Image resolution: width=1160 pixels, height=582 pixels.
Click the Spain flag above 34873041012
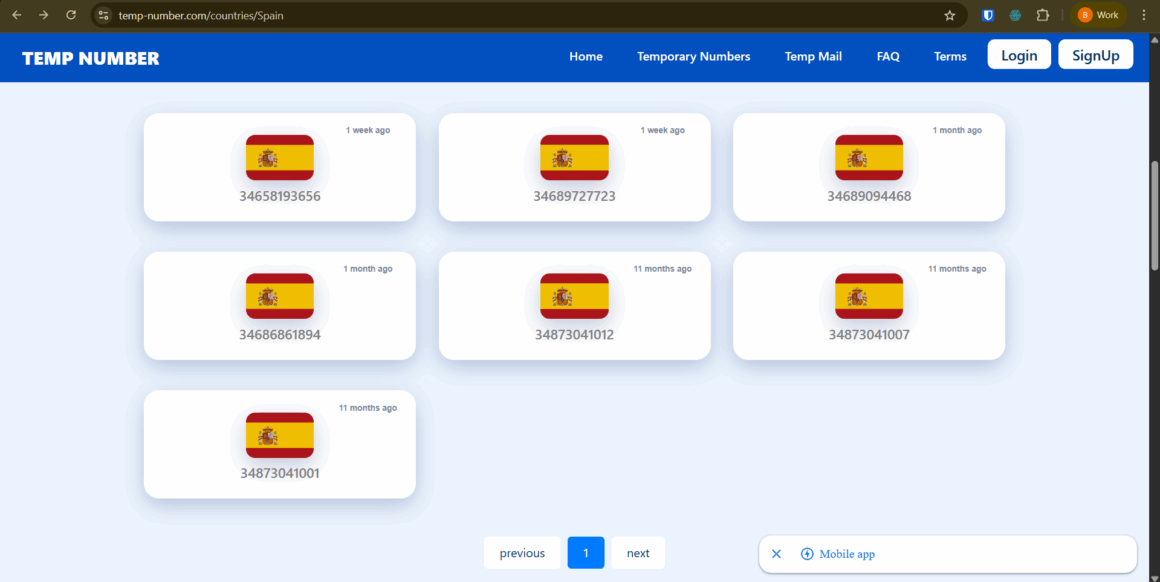[x=574, y=296]
